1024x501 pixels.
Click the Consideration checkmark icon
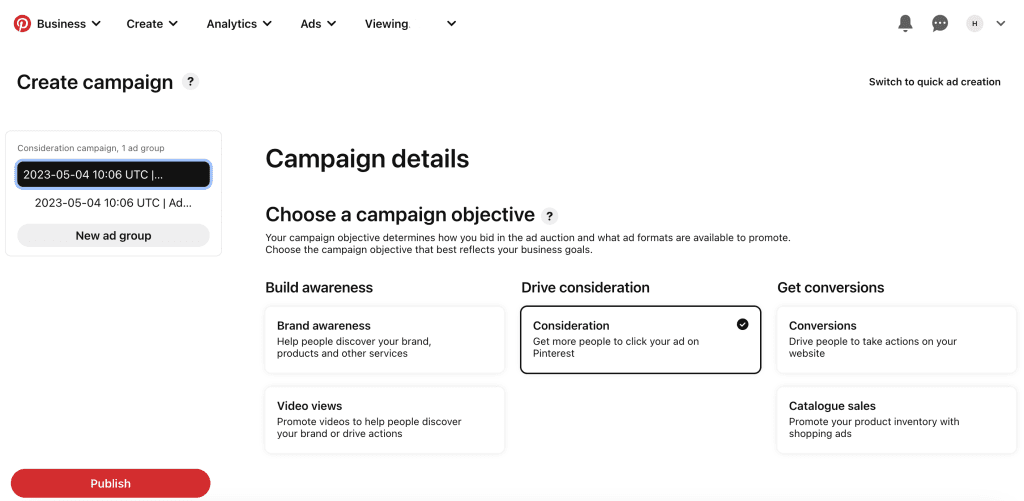743,324
